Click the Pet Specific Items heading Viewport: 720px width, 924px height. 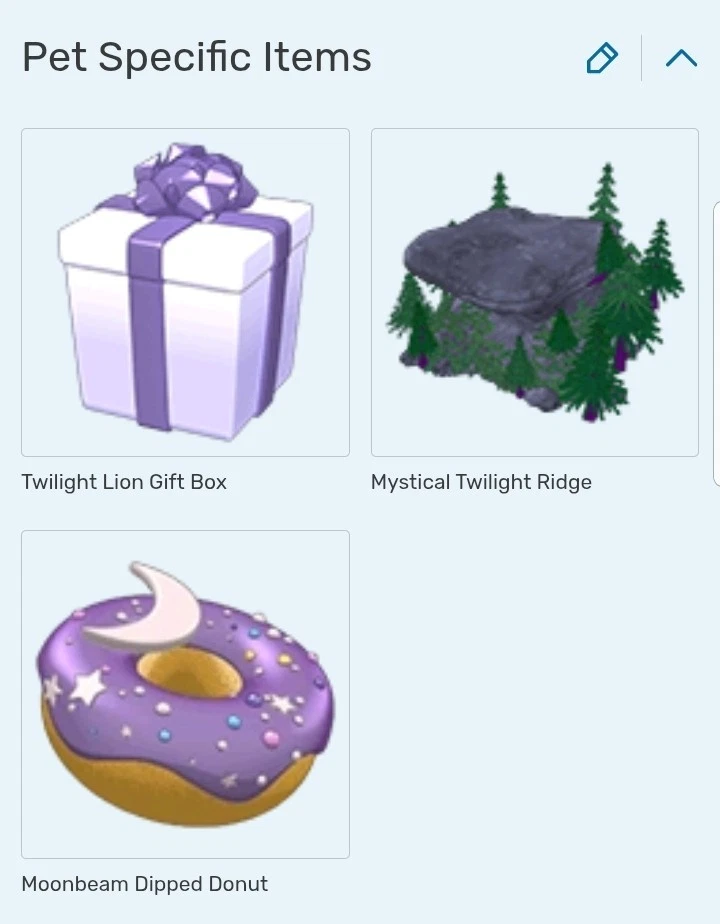coord(197,58)
